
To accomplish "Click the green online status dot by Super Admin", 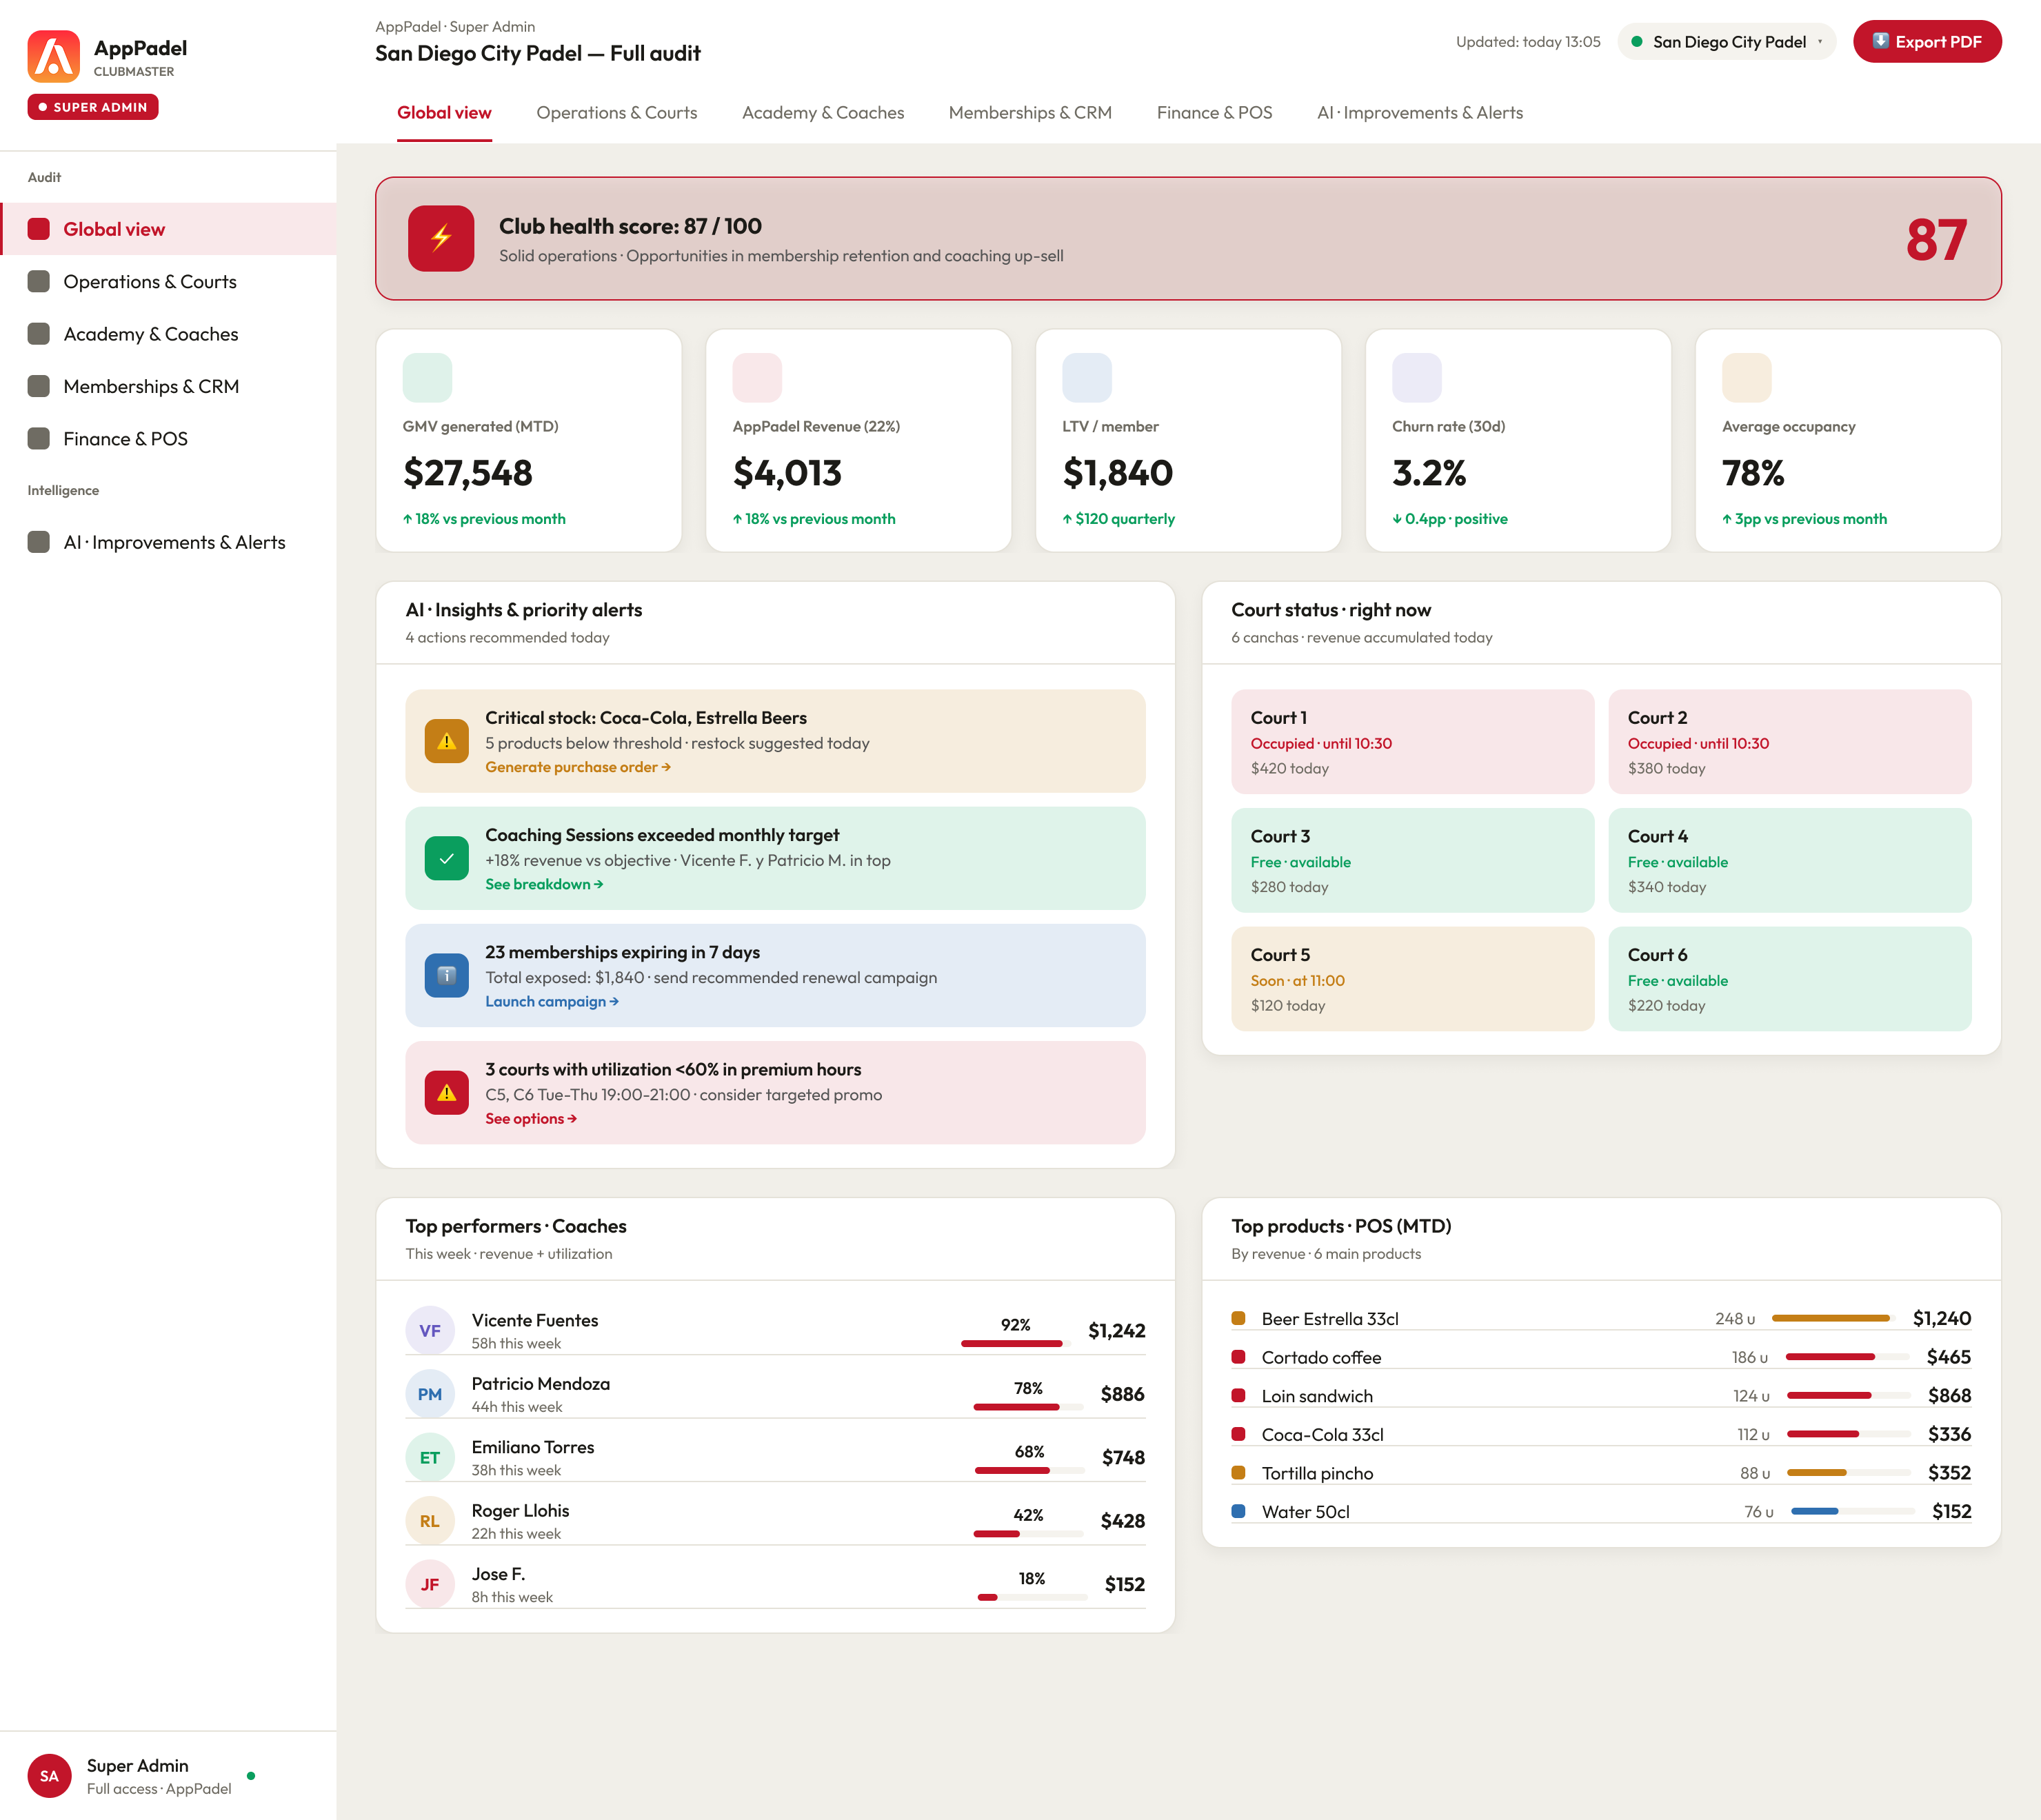I will [x=251, y=1776].
